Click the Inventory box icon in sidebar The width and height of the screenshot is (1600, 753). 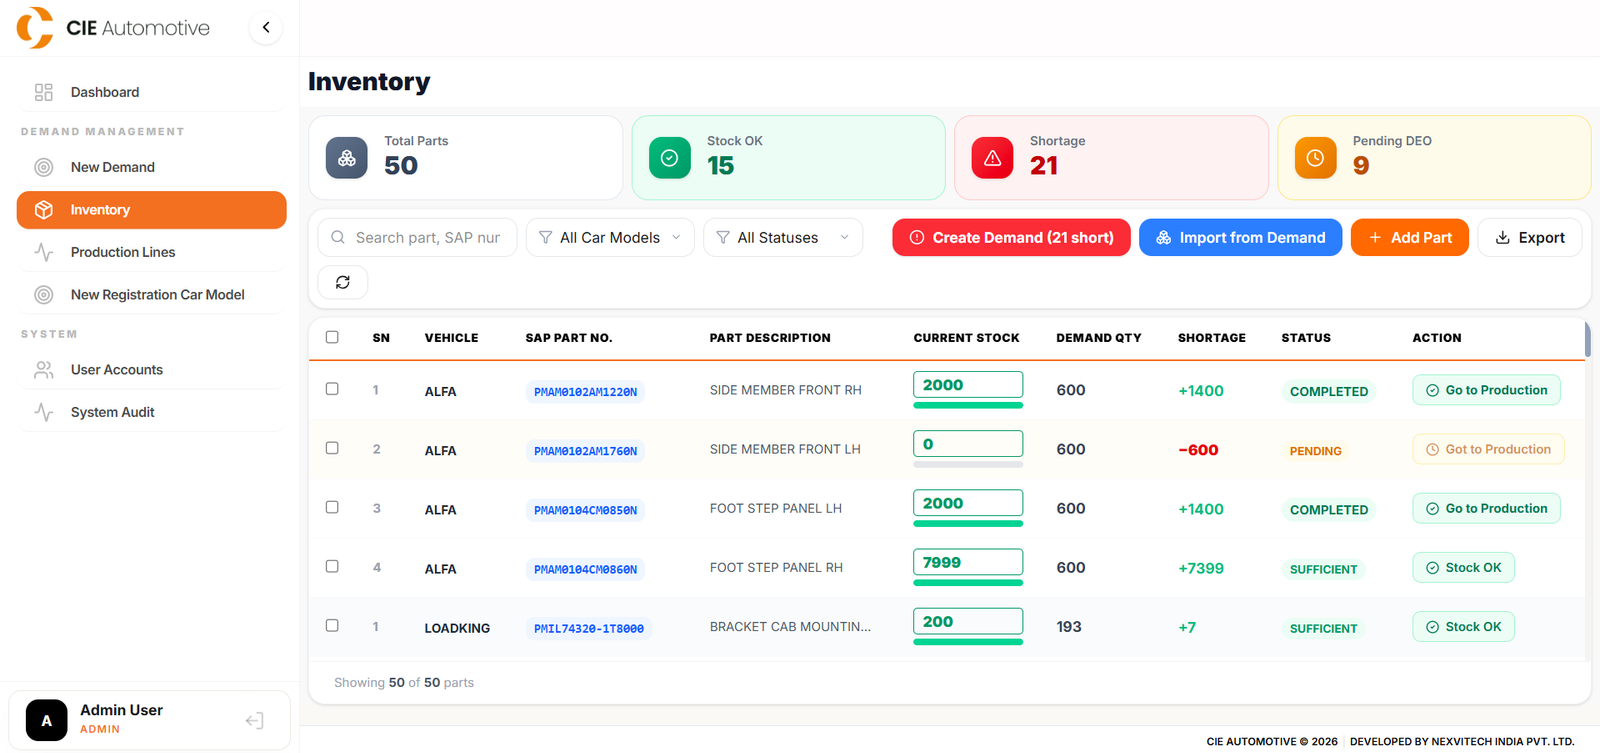[x=44, y=210]
